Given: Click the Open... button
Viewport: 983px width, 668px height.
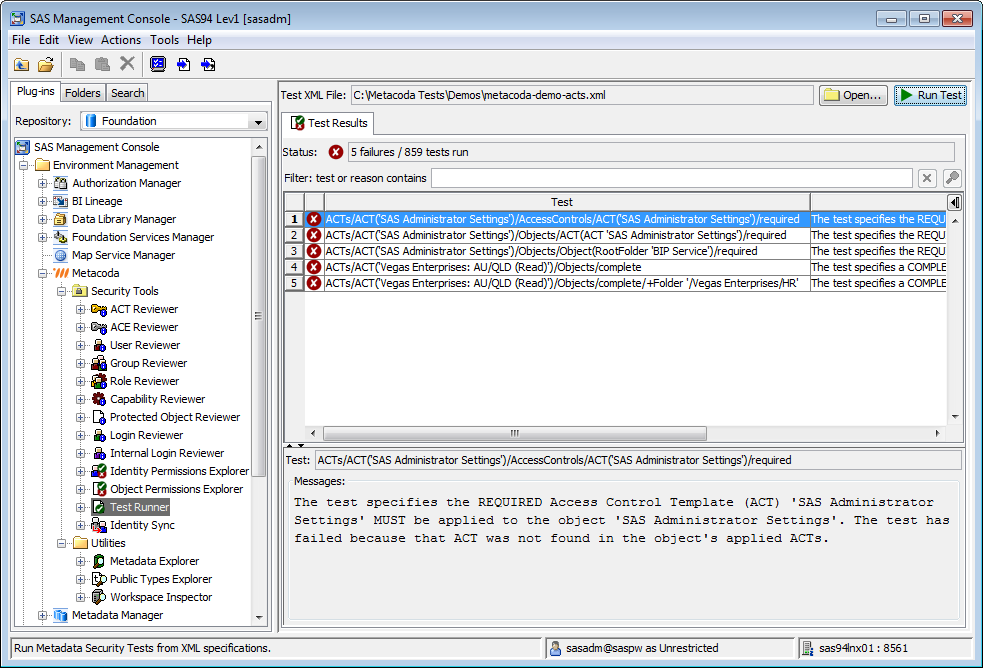Looking at the screenshot, I should click(853, 95).
